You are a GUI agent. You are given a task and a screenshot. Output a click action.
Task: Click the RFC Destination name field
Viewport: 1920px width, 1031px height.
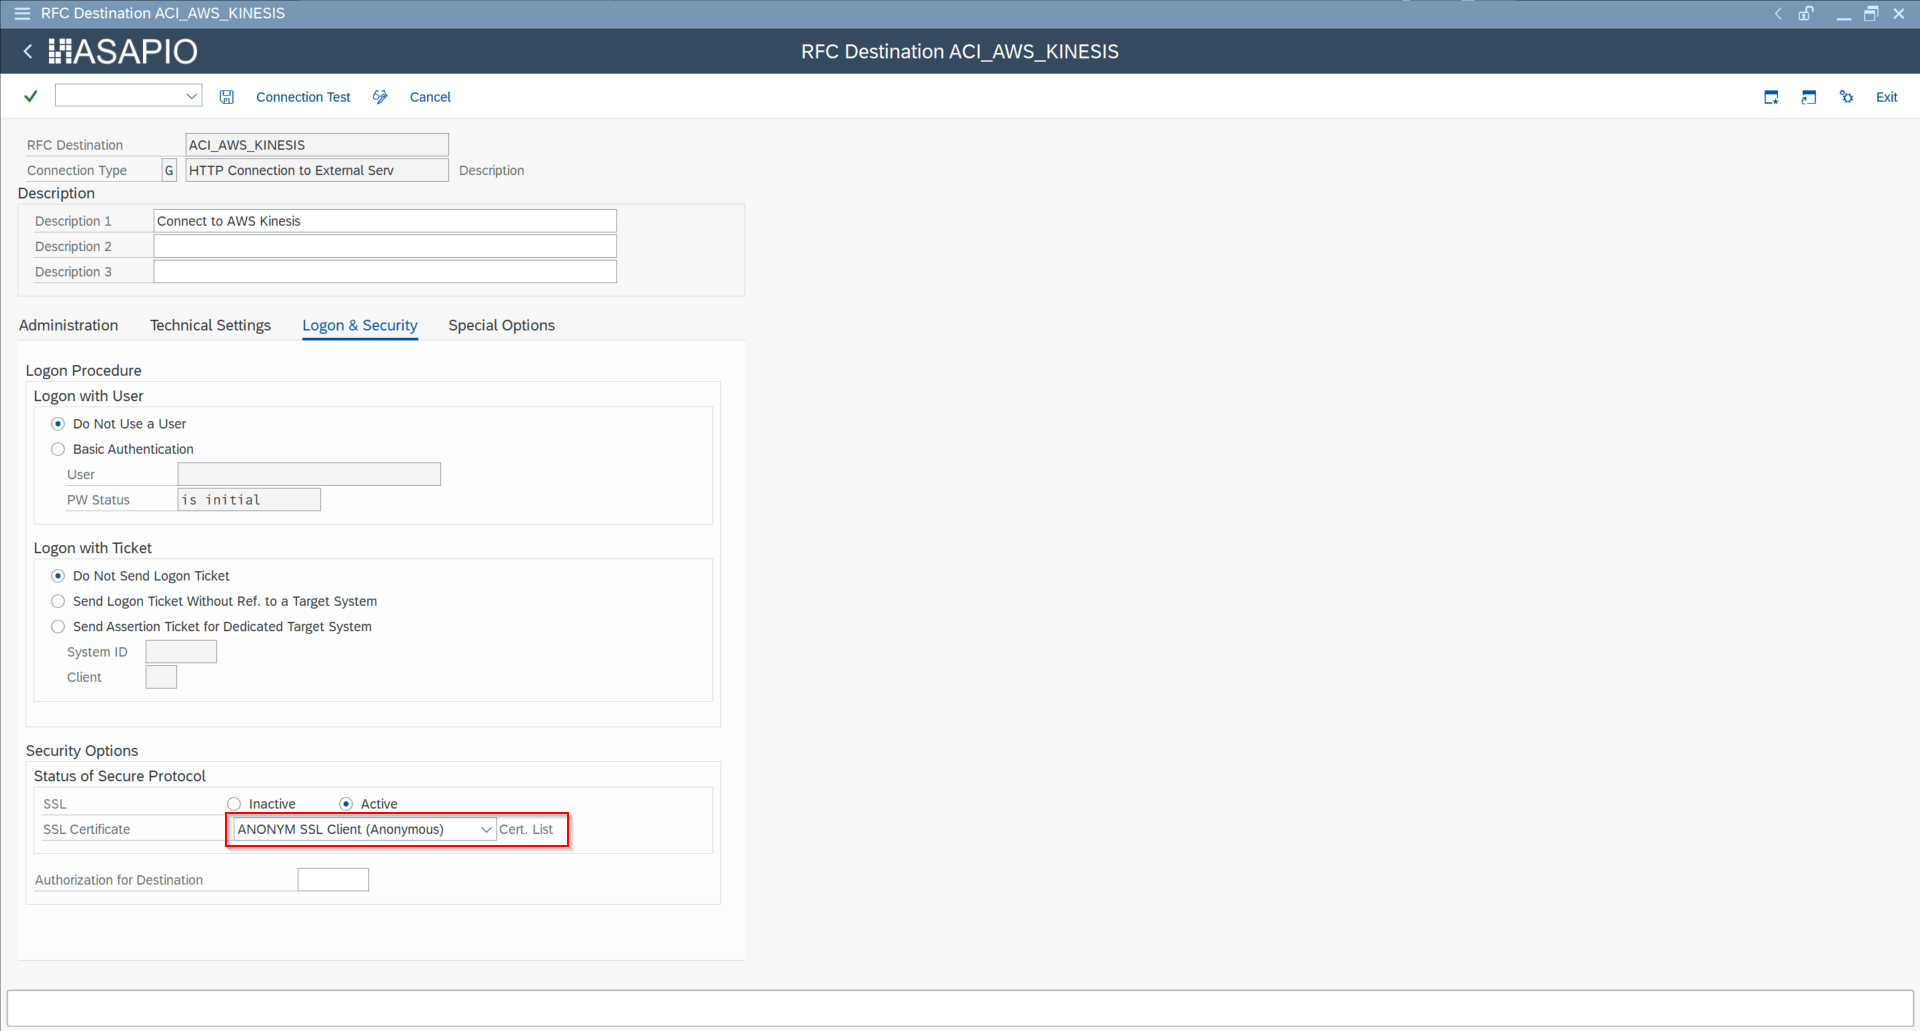[317, 145]
